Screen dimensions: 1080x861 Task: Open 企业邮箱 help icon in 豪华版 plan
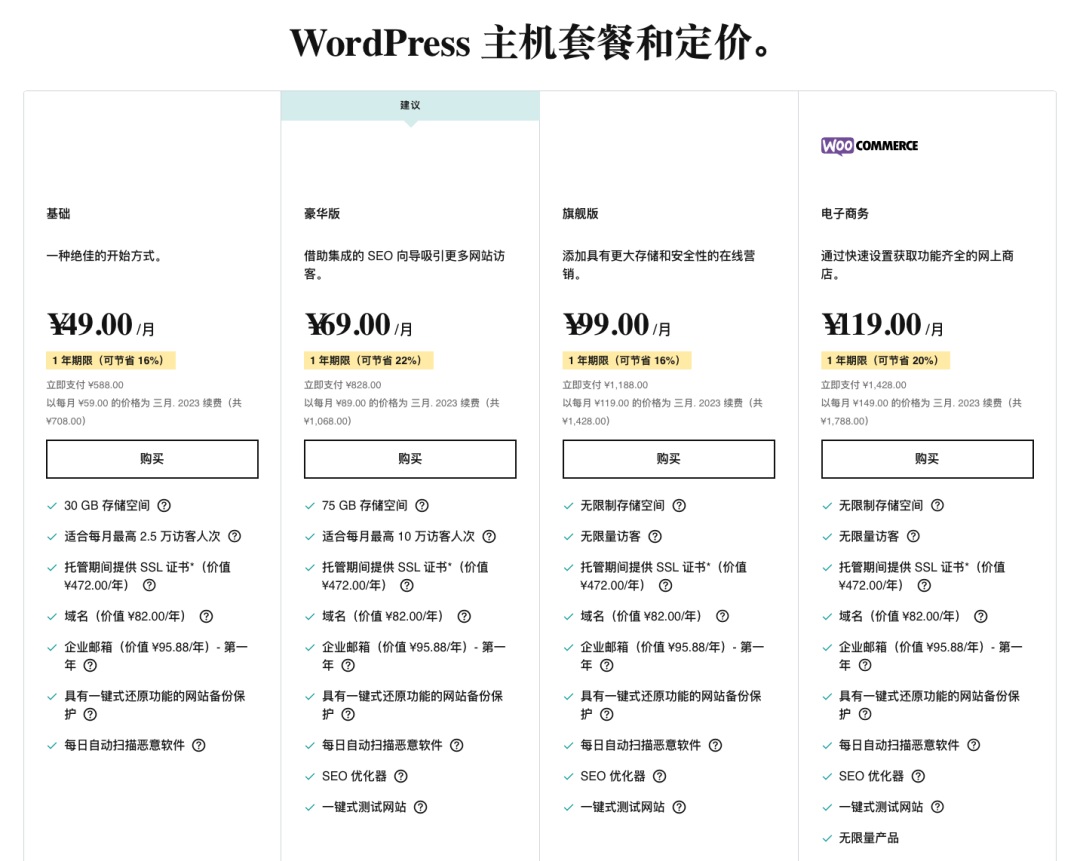point(349,665)
